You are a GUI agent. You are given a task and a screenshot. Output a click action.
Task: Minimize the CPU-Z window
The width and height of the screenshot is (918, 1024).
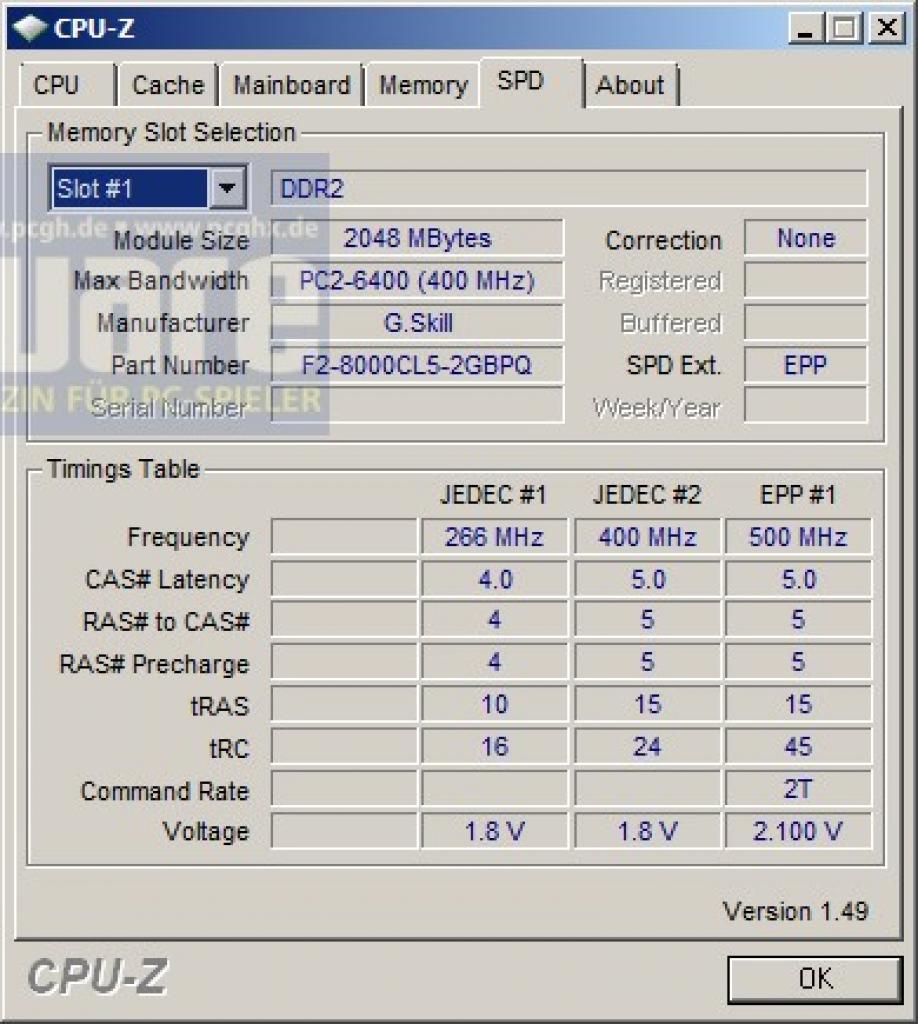tap(806, 28)
